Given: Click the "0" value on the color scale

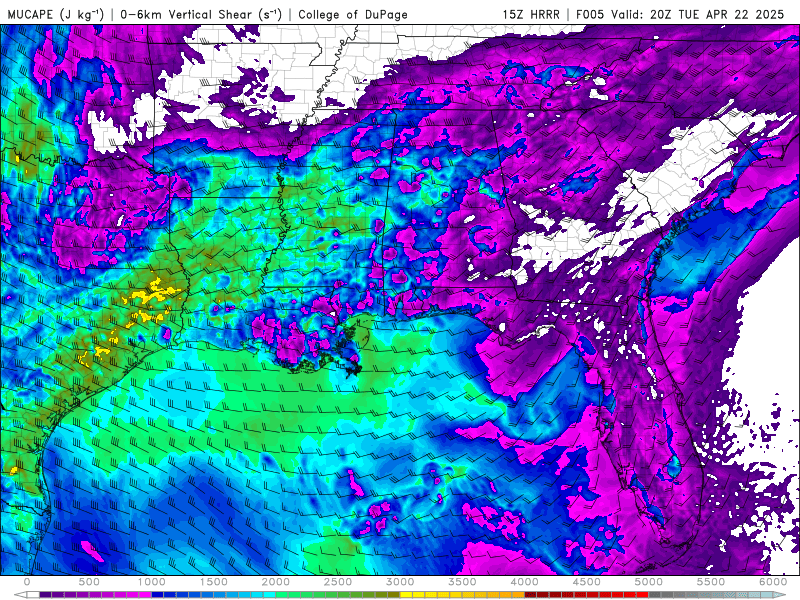Looking at the screenshot, I should click(x=27, y=582).
